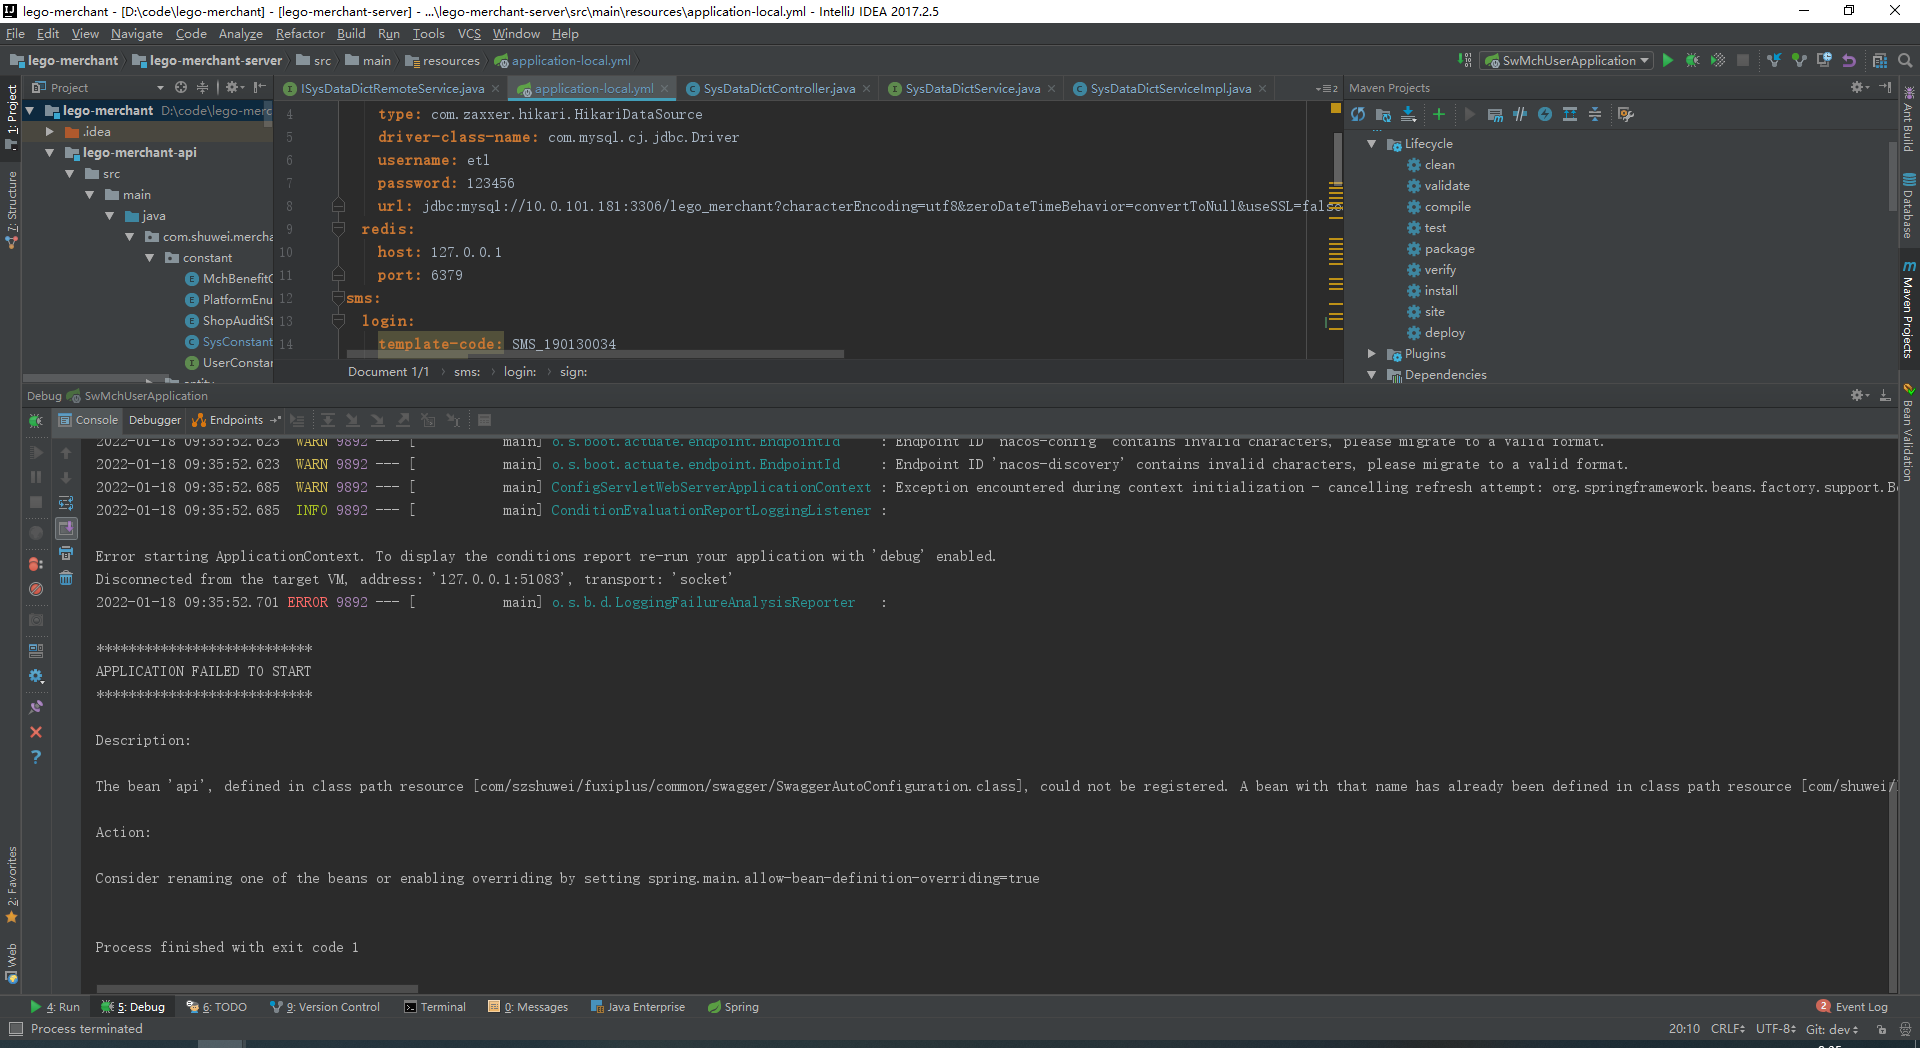
Task: Collapse the Lifecycle node in Maven
Action: [1372, 144]
